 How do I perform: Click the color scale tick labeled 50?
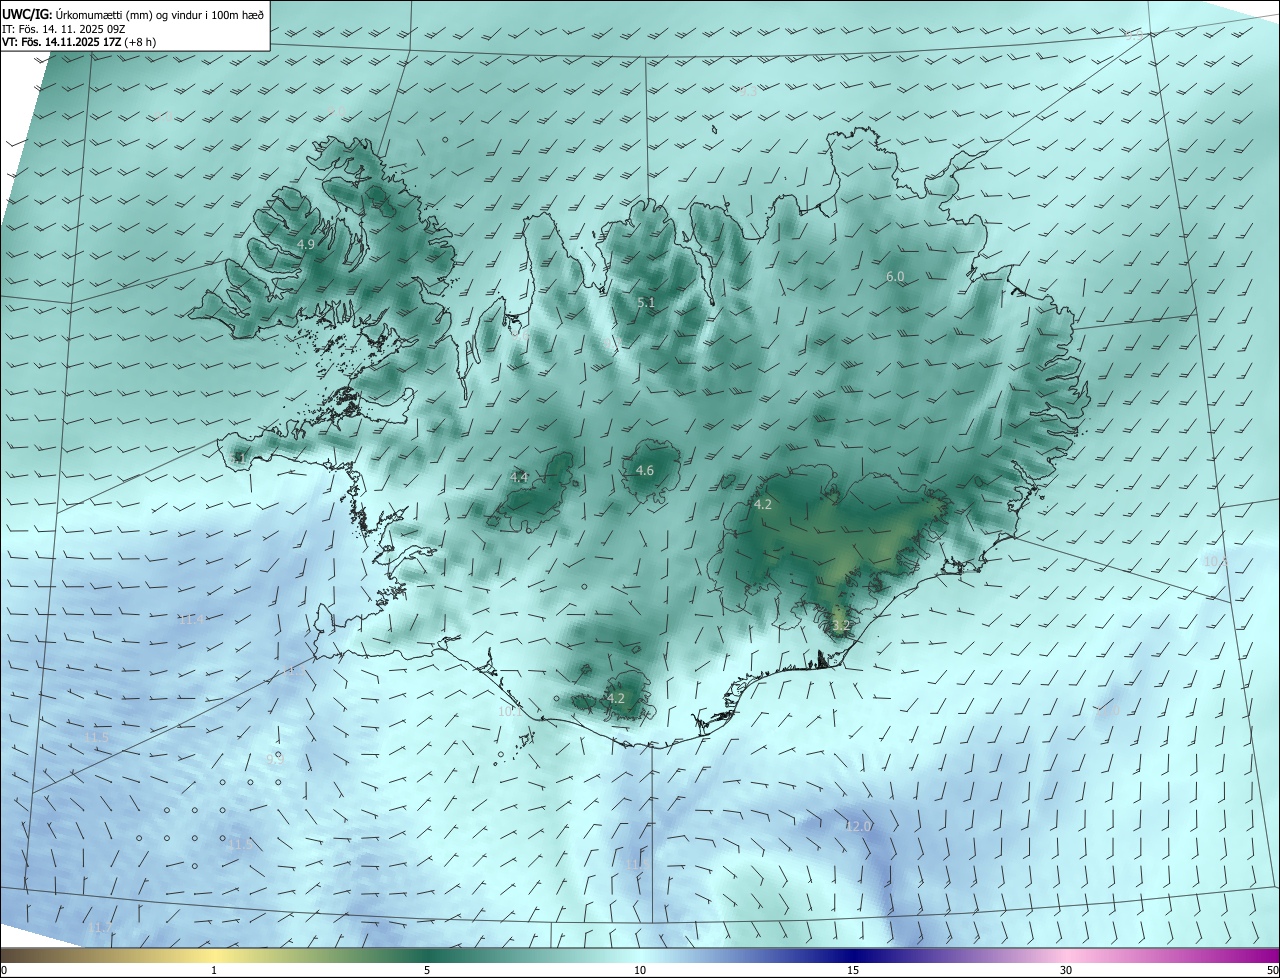[1272, 970]
